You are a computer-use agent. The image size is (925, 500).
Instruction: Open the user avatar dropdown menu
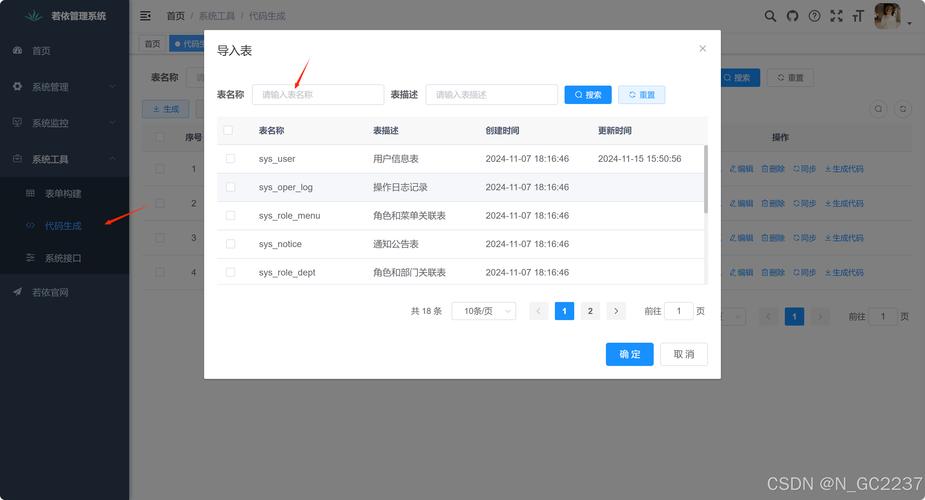tap(889, 16)
